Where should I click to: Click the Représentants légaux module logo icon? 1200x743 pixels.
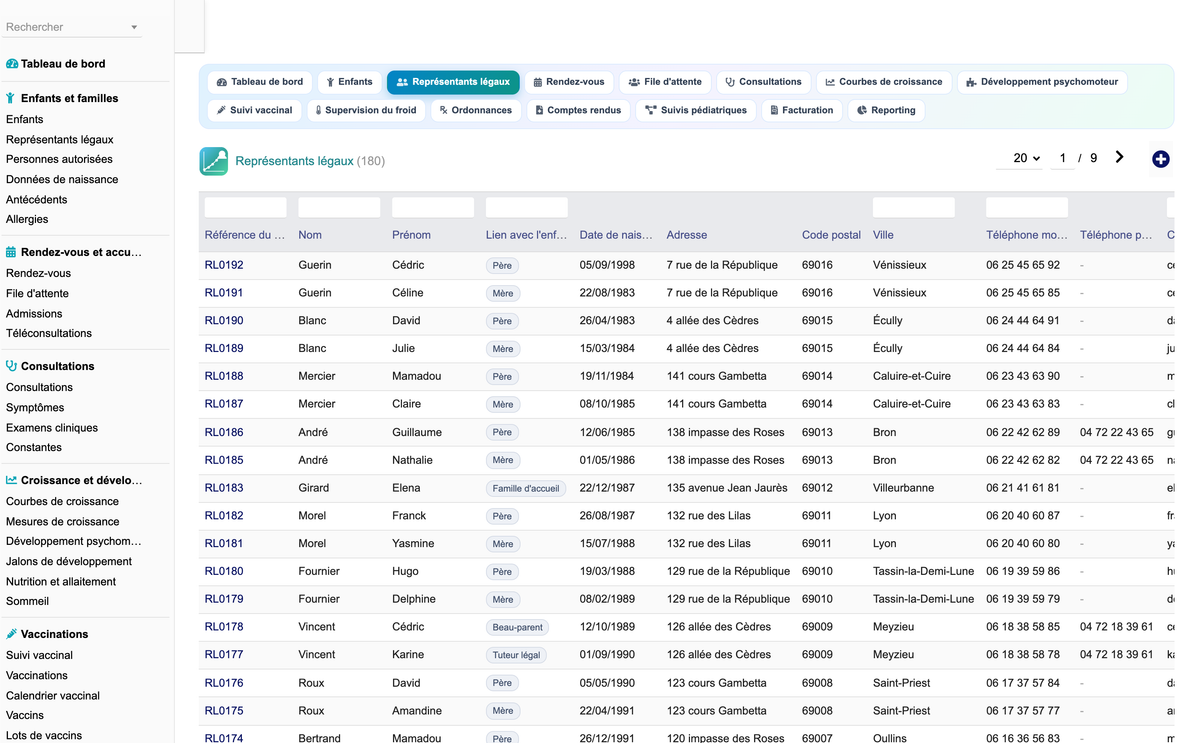click(214, 161)
